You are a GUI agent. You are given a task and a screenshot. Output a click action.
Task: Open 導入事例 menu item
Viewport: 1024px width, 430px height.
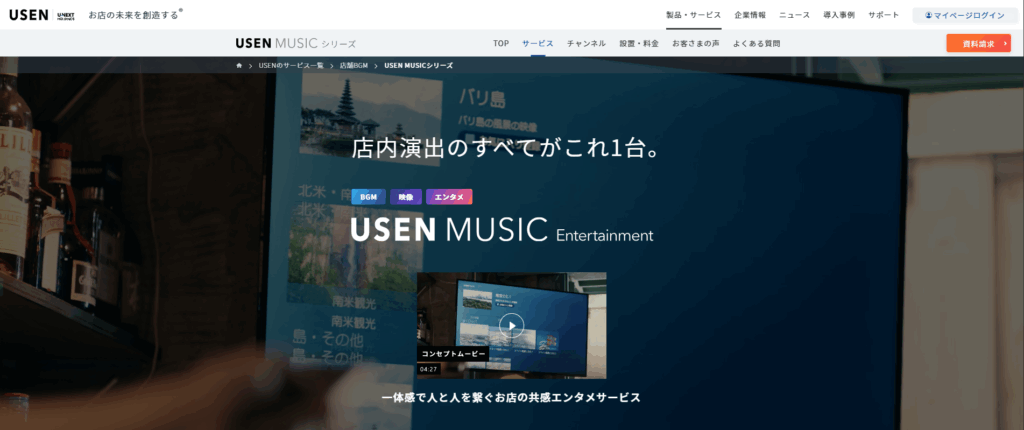click(839, 15)
